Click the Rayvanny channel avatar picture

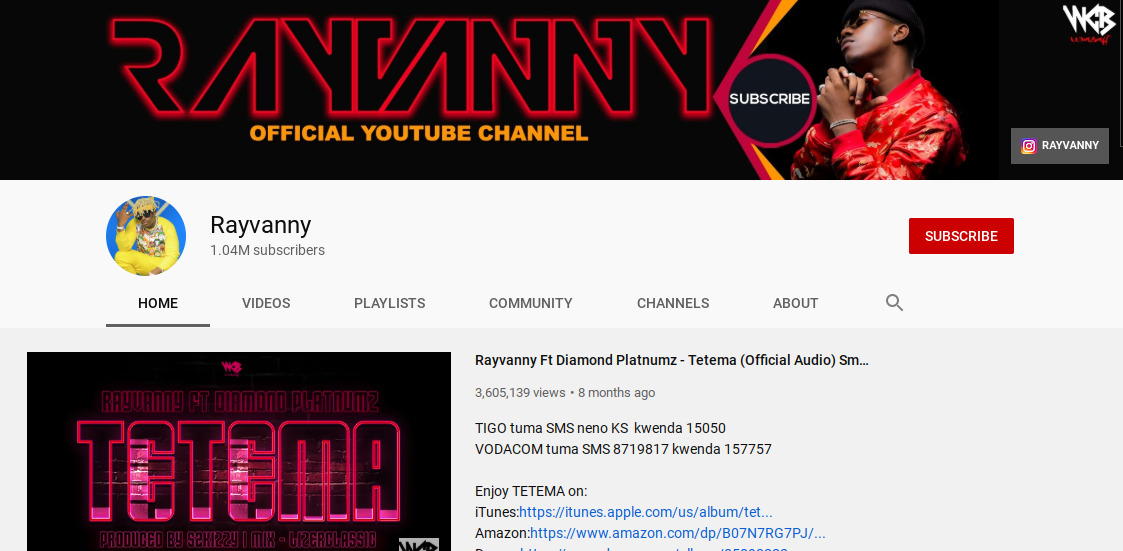tap(146, 236)
